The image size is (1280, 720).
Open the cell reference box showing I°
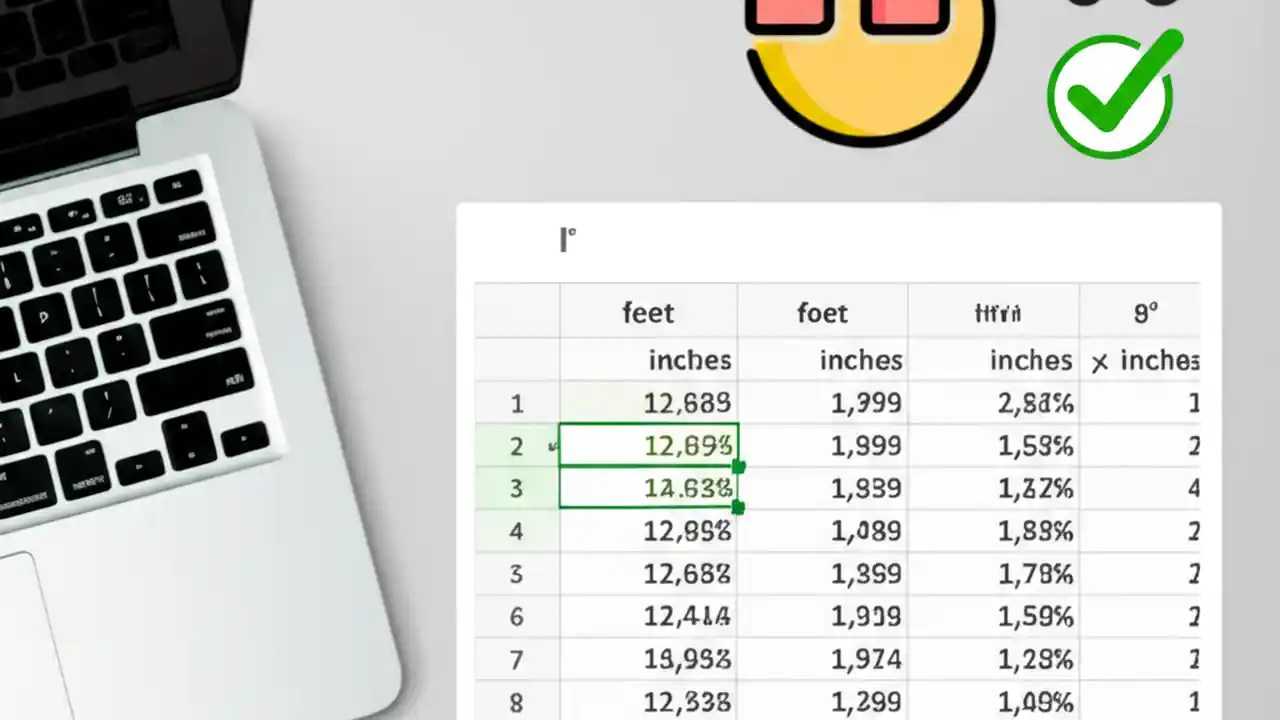click(x=566, y=239)
